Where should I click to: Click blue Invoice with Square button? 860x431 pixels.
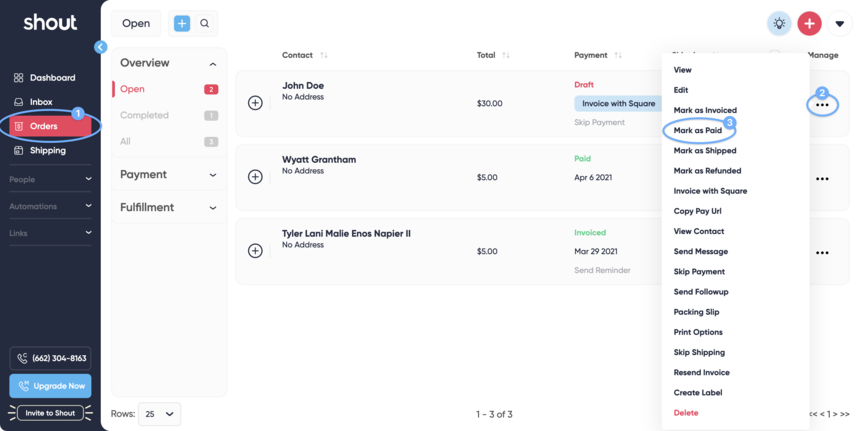click(618, 103)
